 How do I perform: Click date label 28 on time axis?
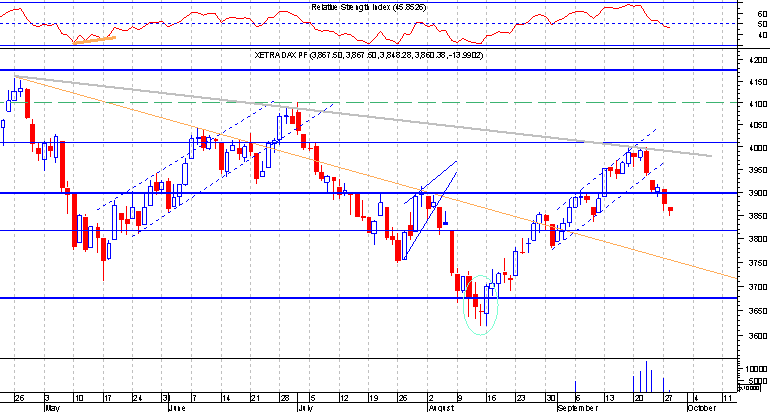[284, 398]
